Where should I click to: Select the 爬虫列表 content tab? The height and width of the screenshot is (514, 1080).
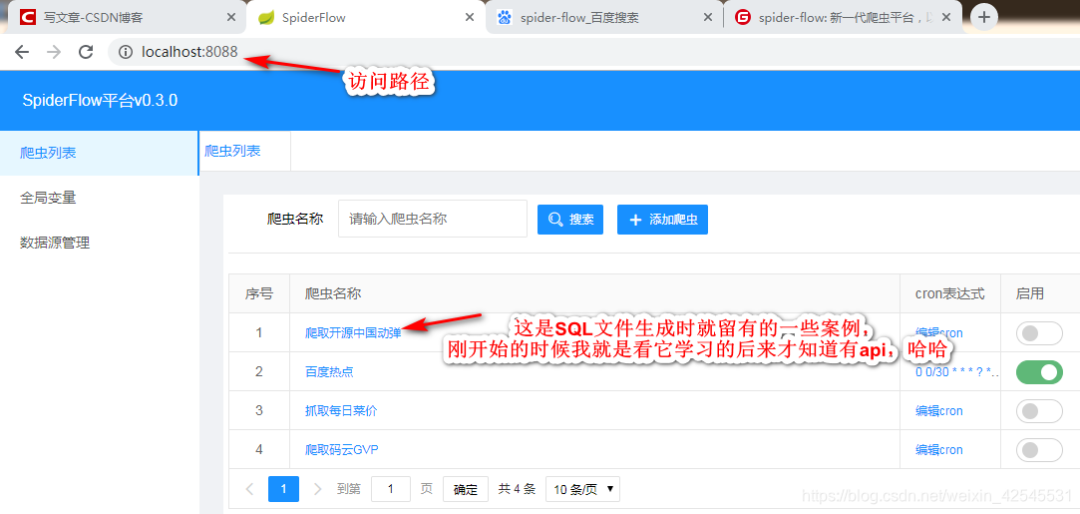point(233,151)
